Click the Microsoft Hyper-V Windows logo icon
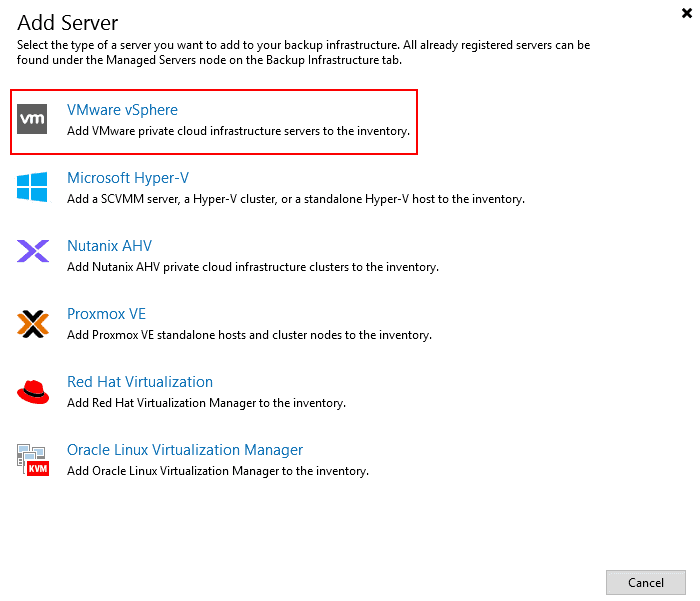 click(x=32, y=187)
